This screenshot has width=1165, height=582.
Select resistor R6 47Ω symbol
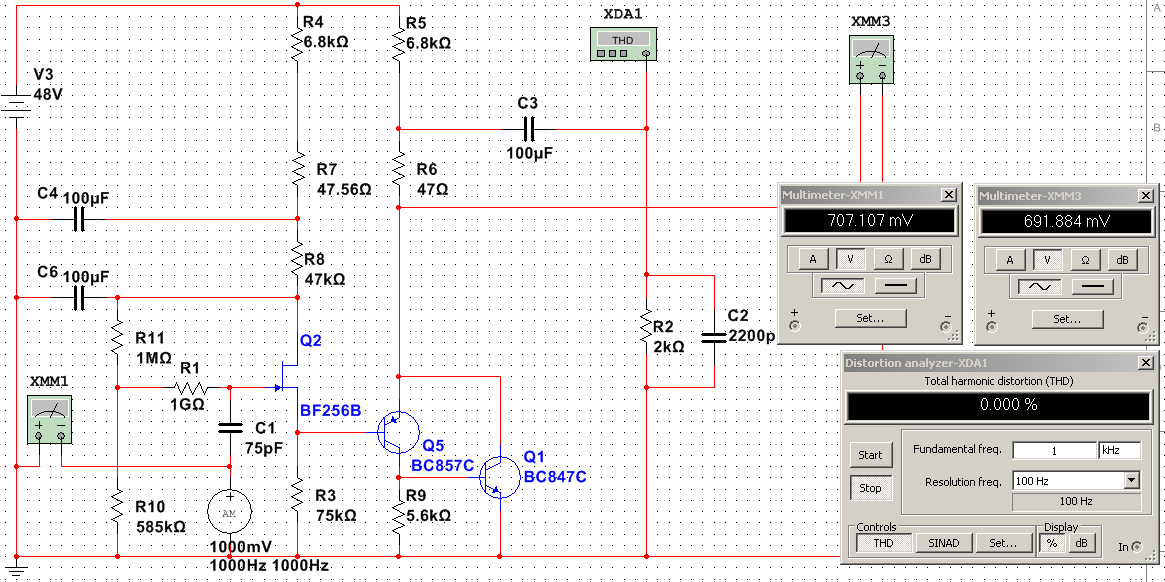[400, 169]
